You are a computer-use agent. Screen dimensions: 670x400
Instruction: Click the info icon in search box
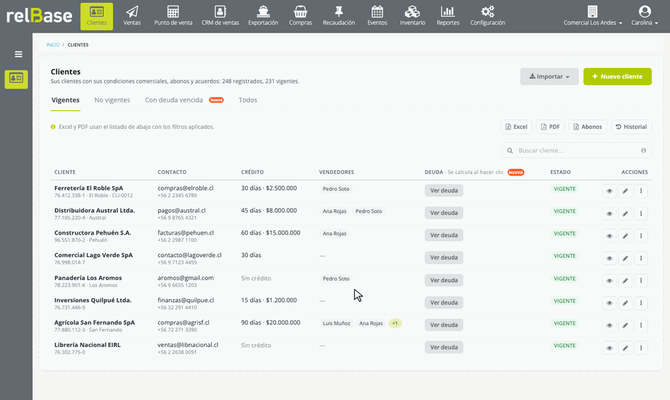(x=644, y=150)
